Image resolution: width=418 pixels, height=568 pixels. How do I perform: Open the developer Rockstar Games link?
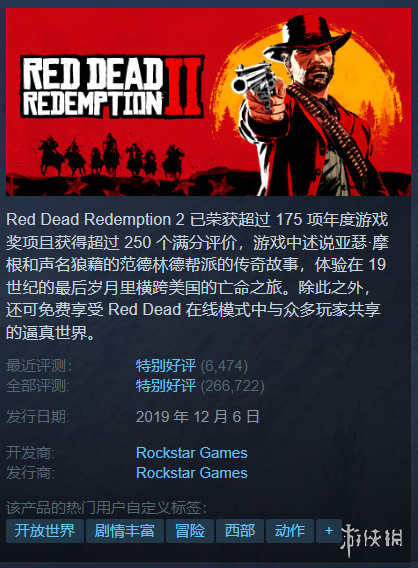[x=192, y=453]
